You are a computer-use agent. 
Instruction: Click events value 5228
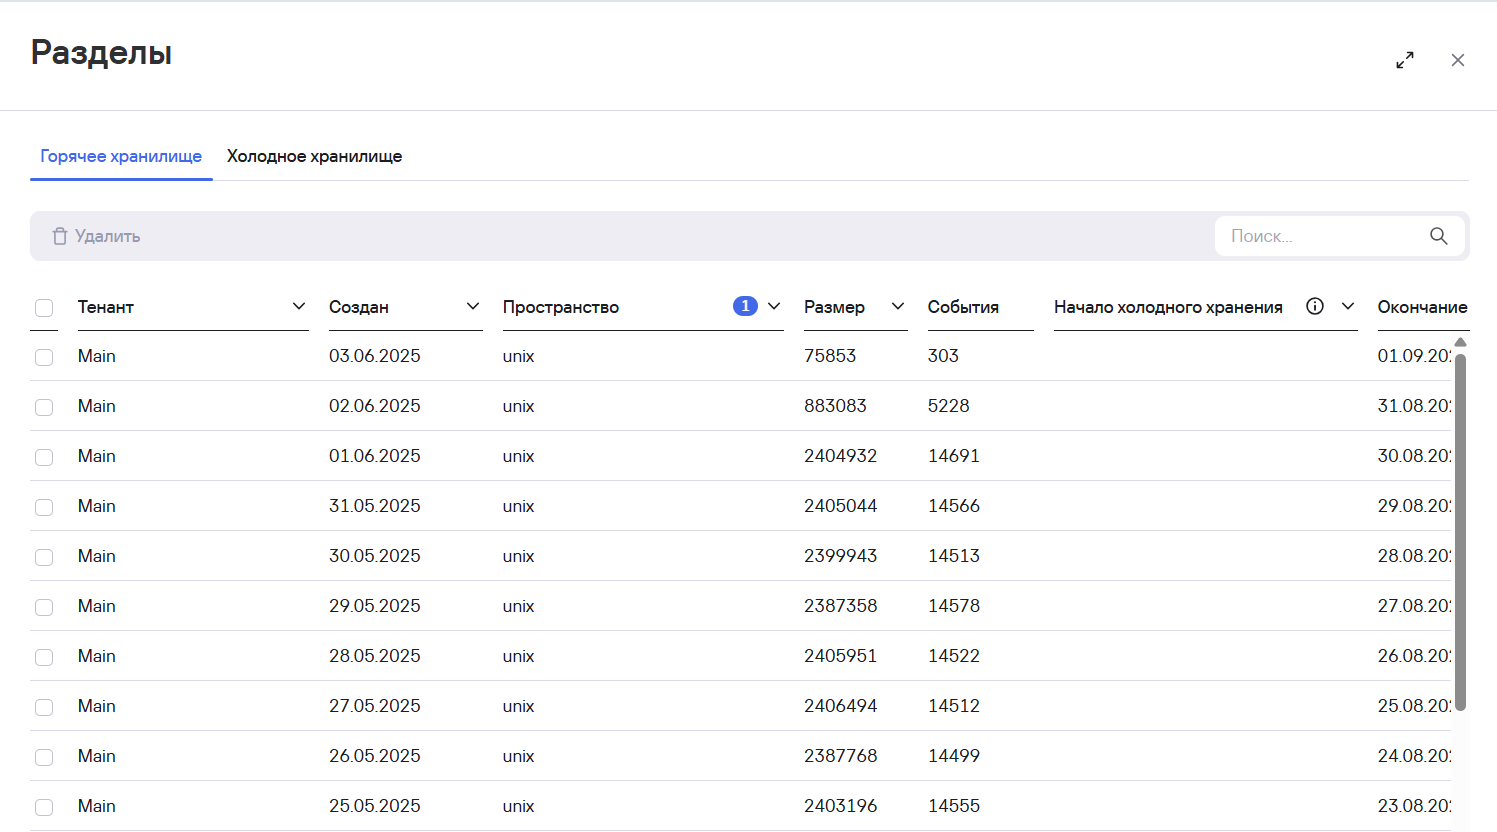click(x=949, y=406)
